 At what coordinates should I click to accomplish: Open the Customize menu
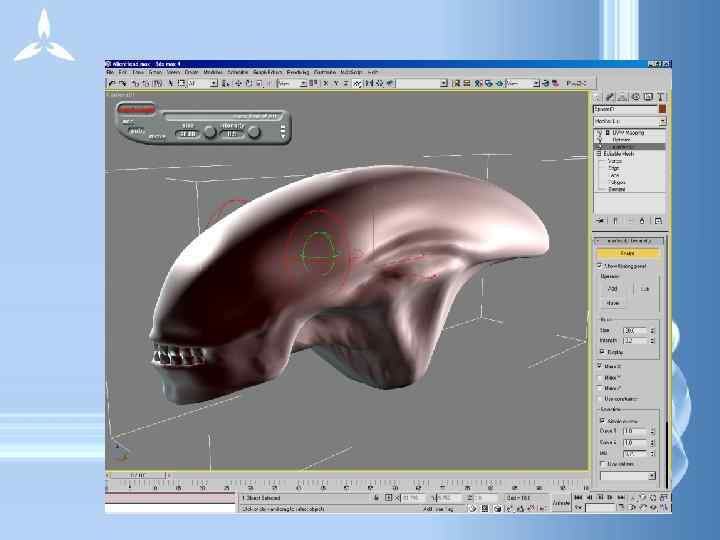click(x=325, y=72)
